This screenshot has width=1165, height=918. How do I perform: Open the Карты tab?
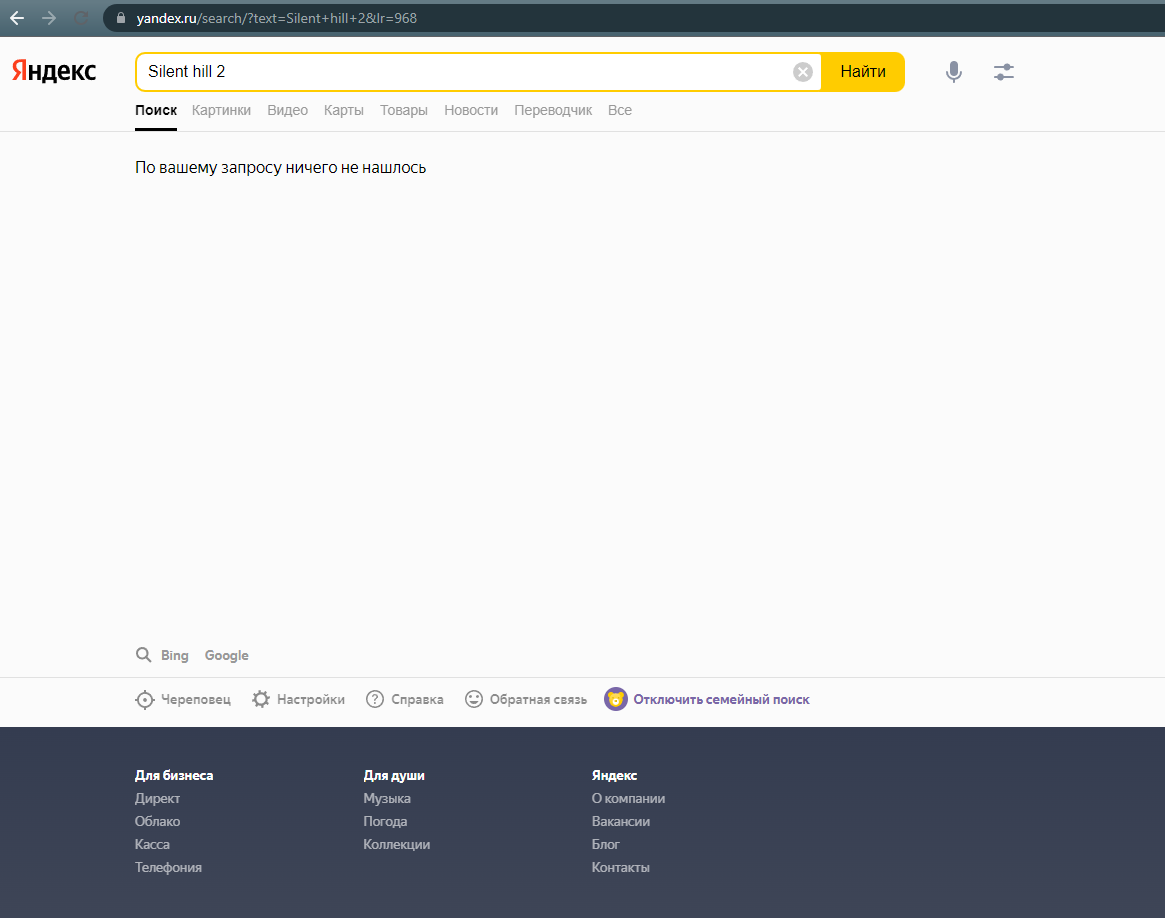point(344,110)
